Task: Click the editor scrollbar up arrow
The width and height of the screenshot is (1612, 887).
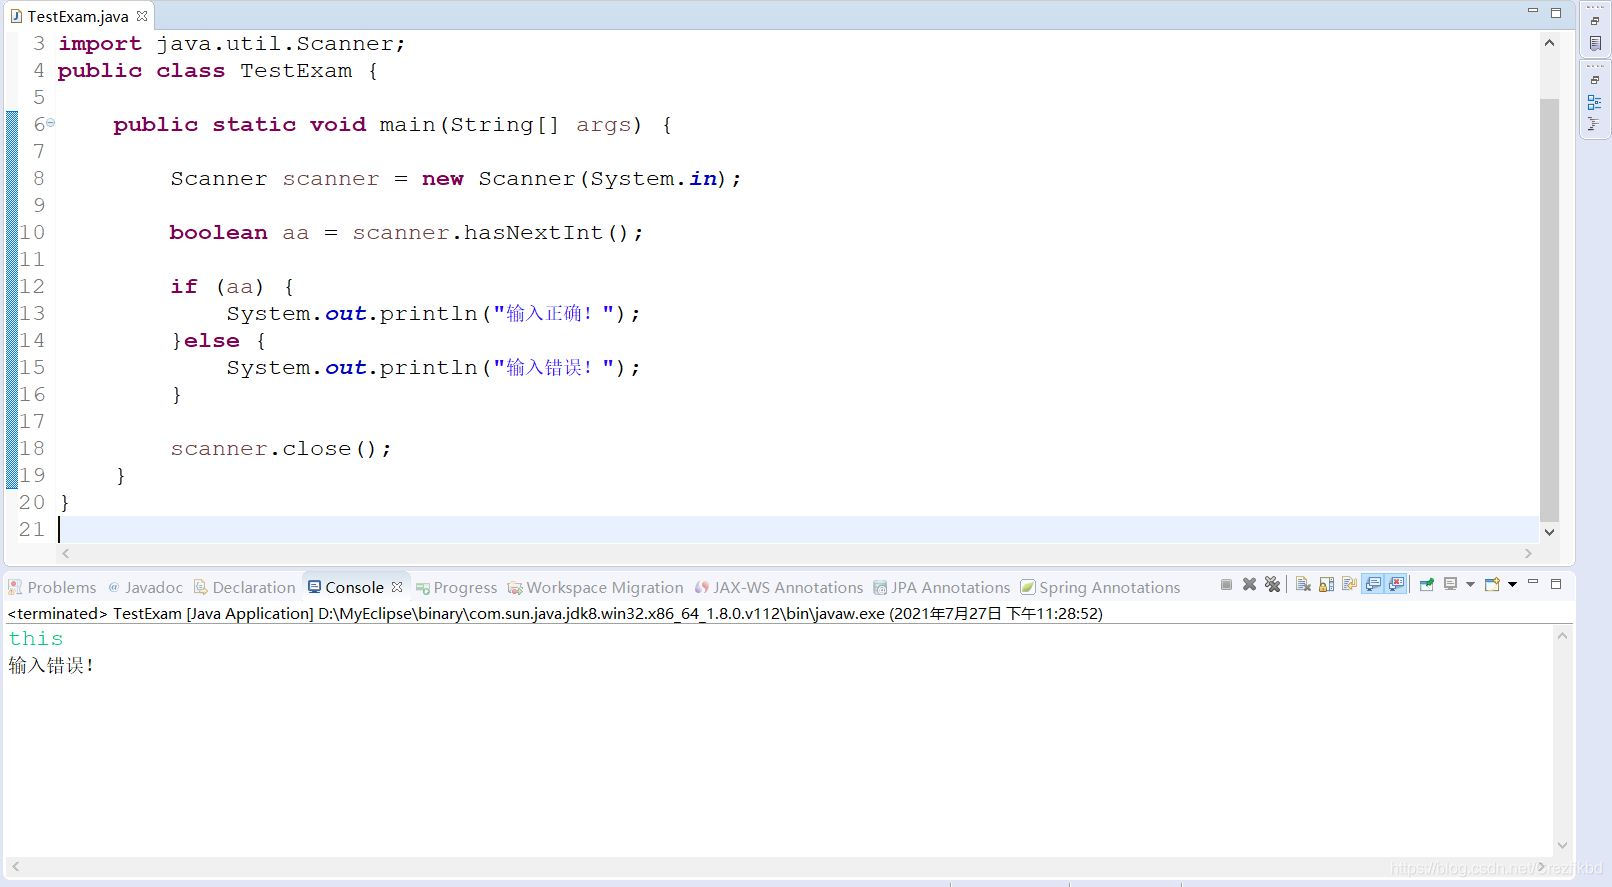Action: pyautogui.click(x=1549, y=42)
